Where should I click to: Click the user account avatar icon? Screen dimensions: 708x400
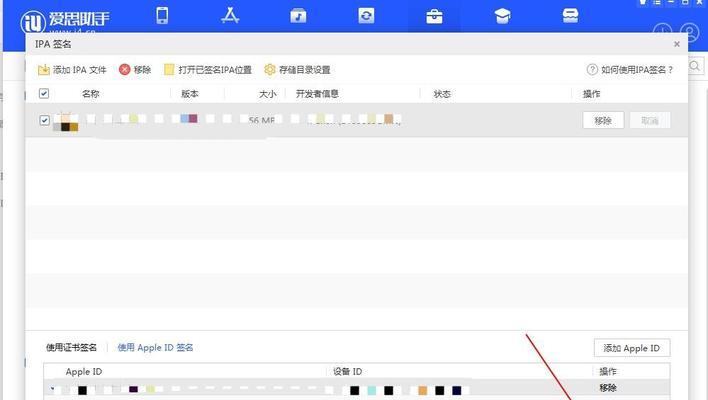click(690, 31)
